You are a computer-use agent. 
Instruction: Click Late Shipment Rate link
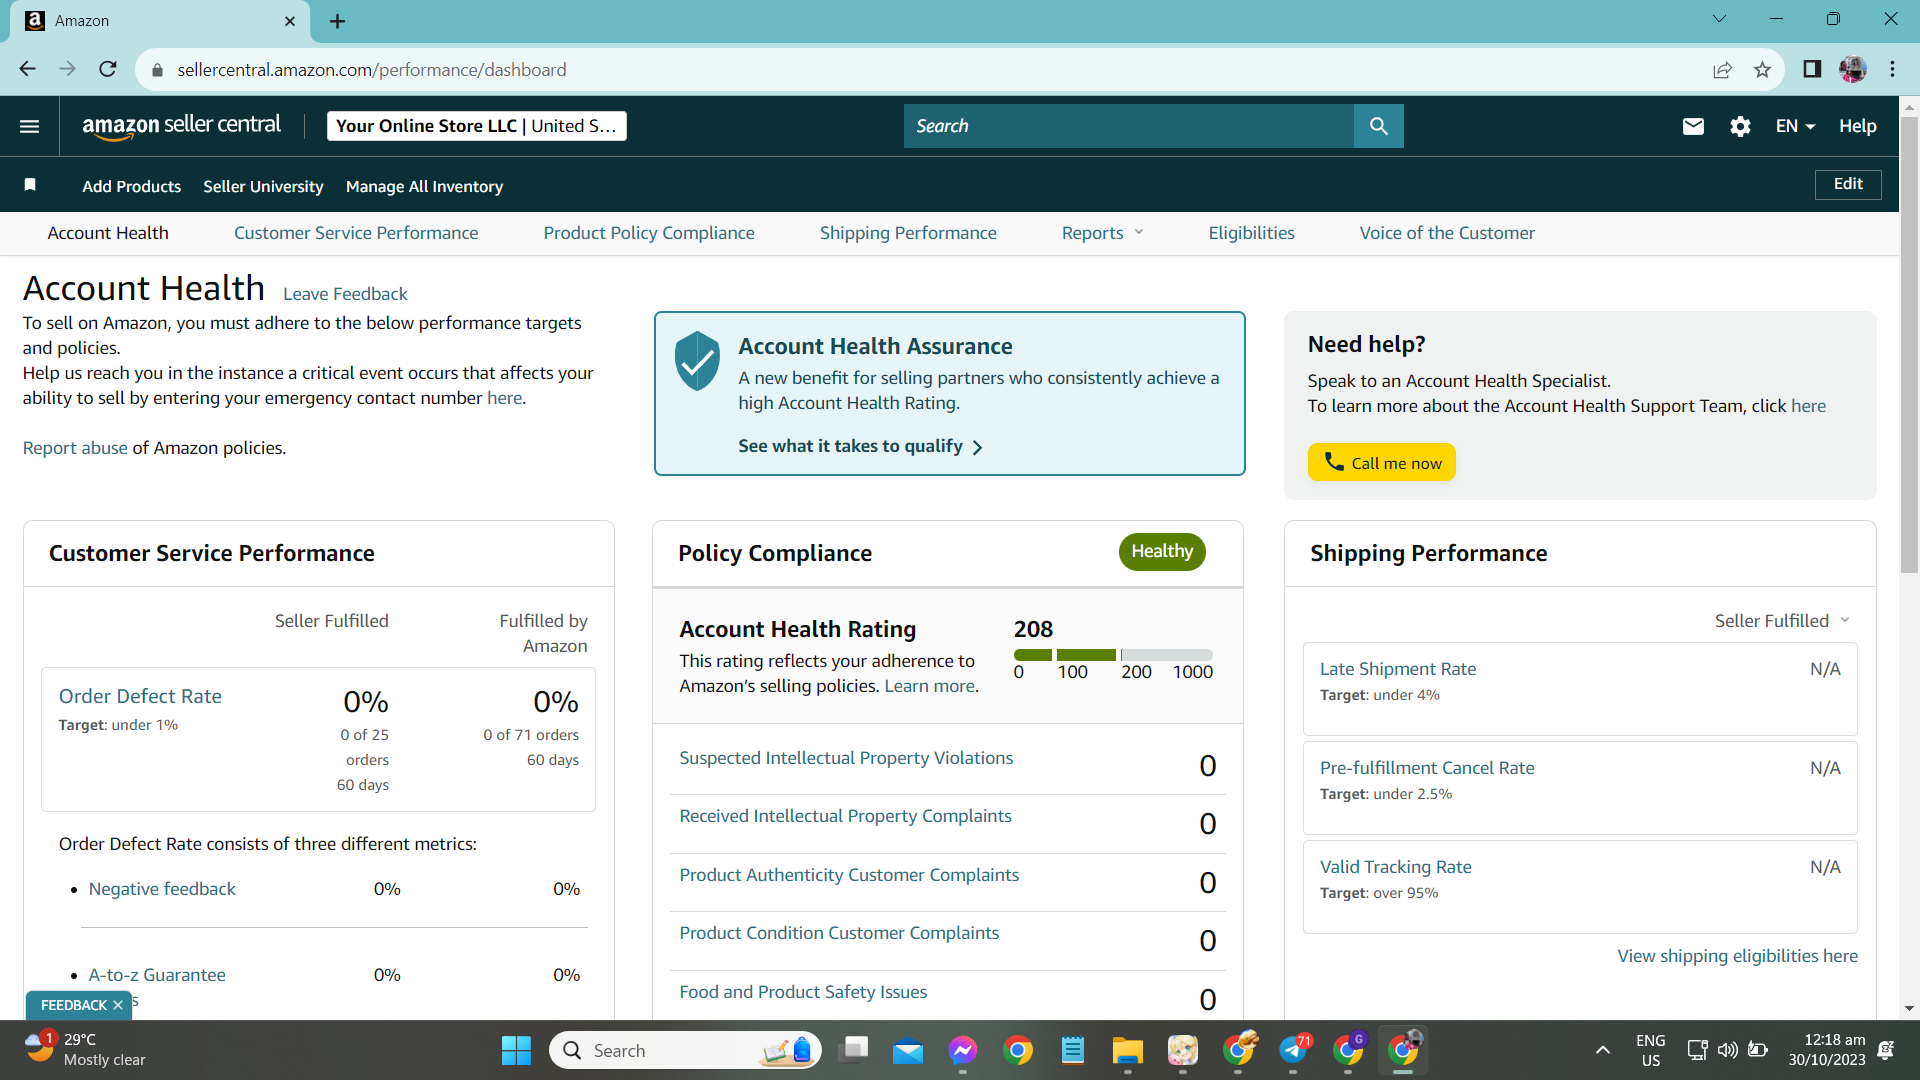coord(1398,669)
